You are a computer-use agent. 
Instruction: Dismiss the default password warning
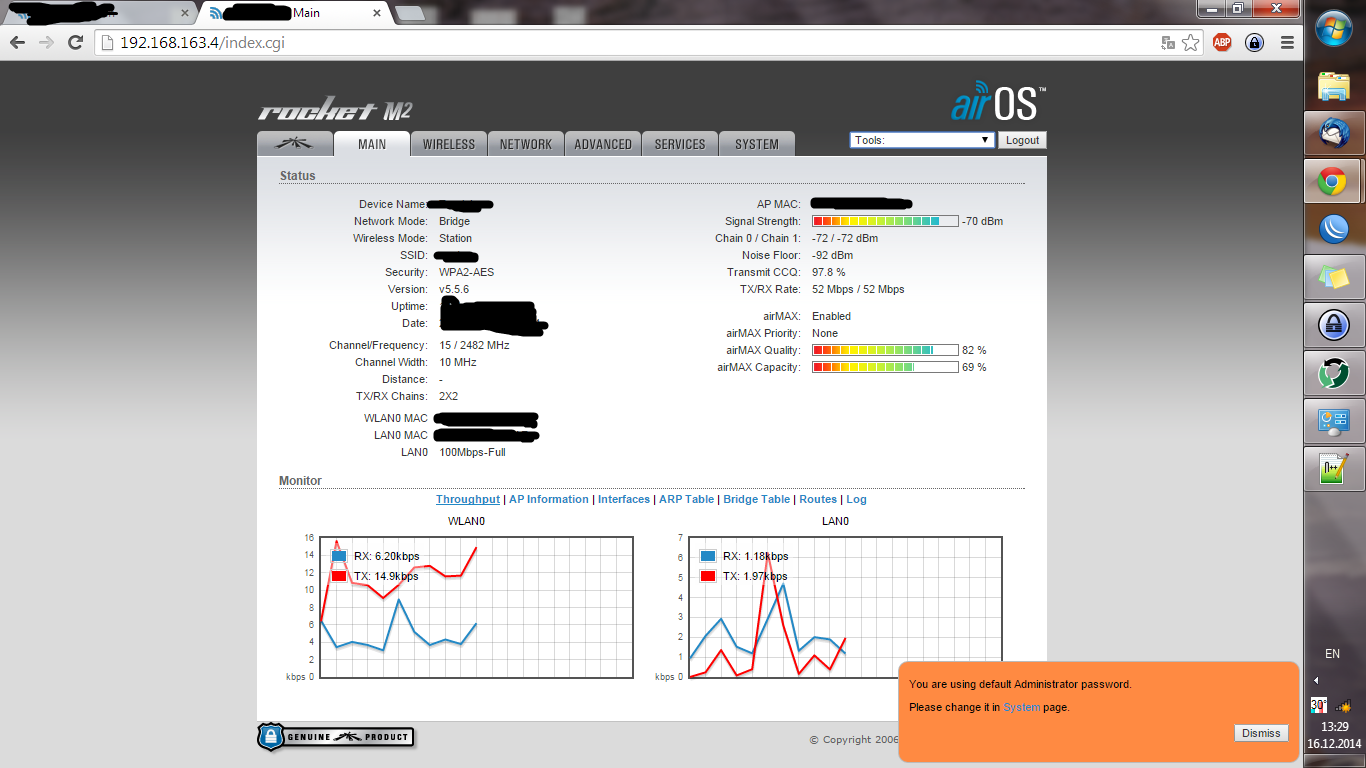point(1260,733)
